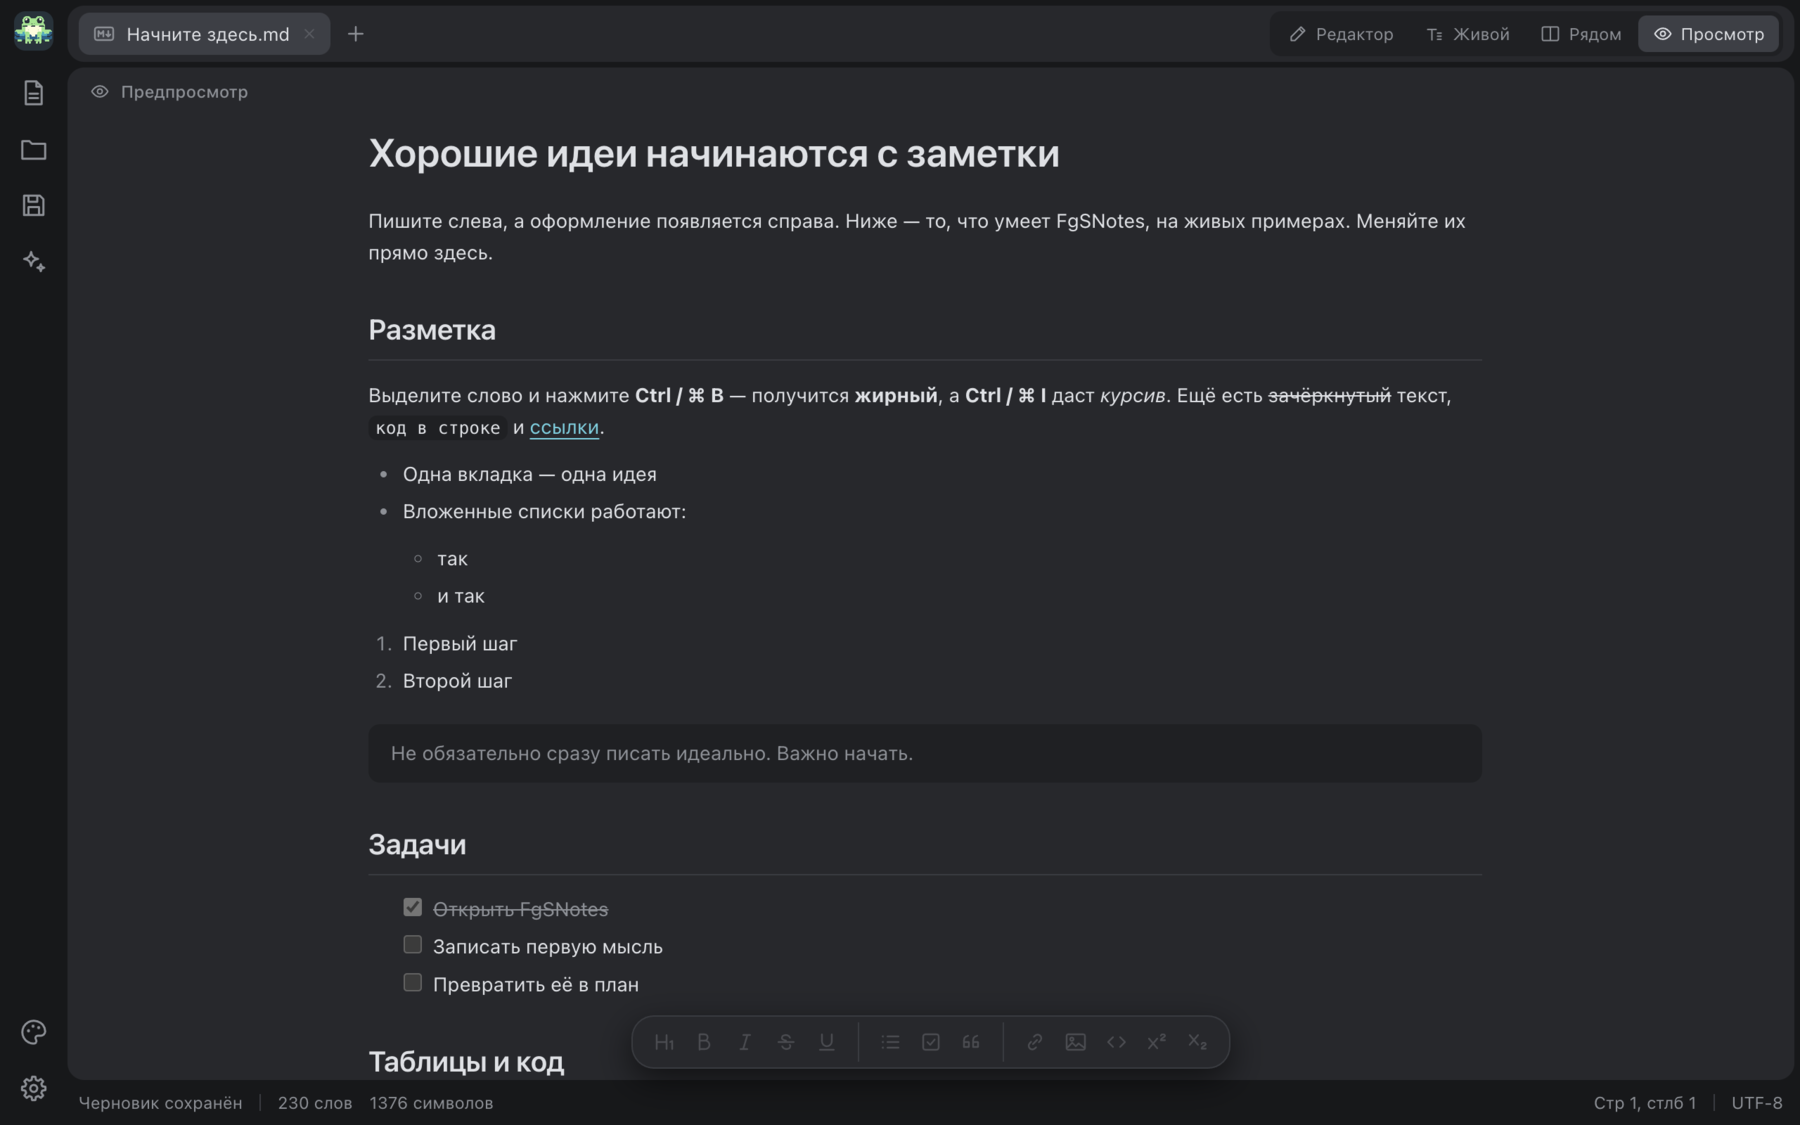Open the new document sidebar icon
The height and width of the screenshot is (1125, 1800).
click(33, 93)
